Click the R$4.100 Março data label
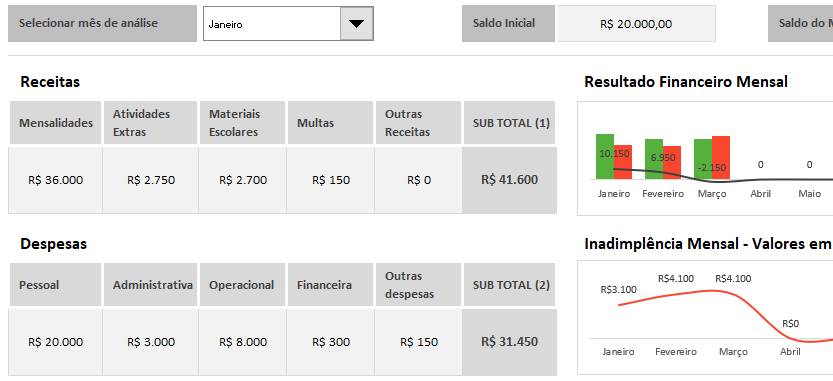Image resolution: width=833 pixels, height=381 pixels. tap(733, 278)
